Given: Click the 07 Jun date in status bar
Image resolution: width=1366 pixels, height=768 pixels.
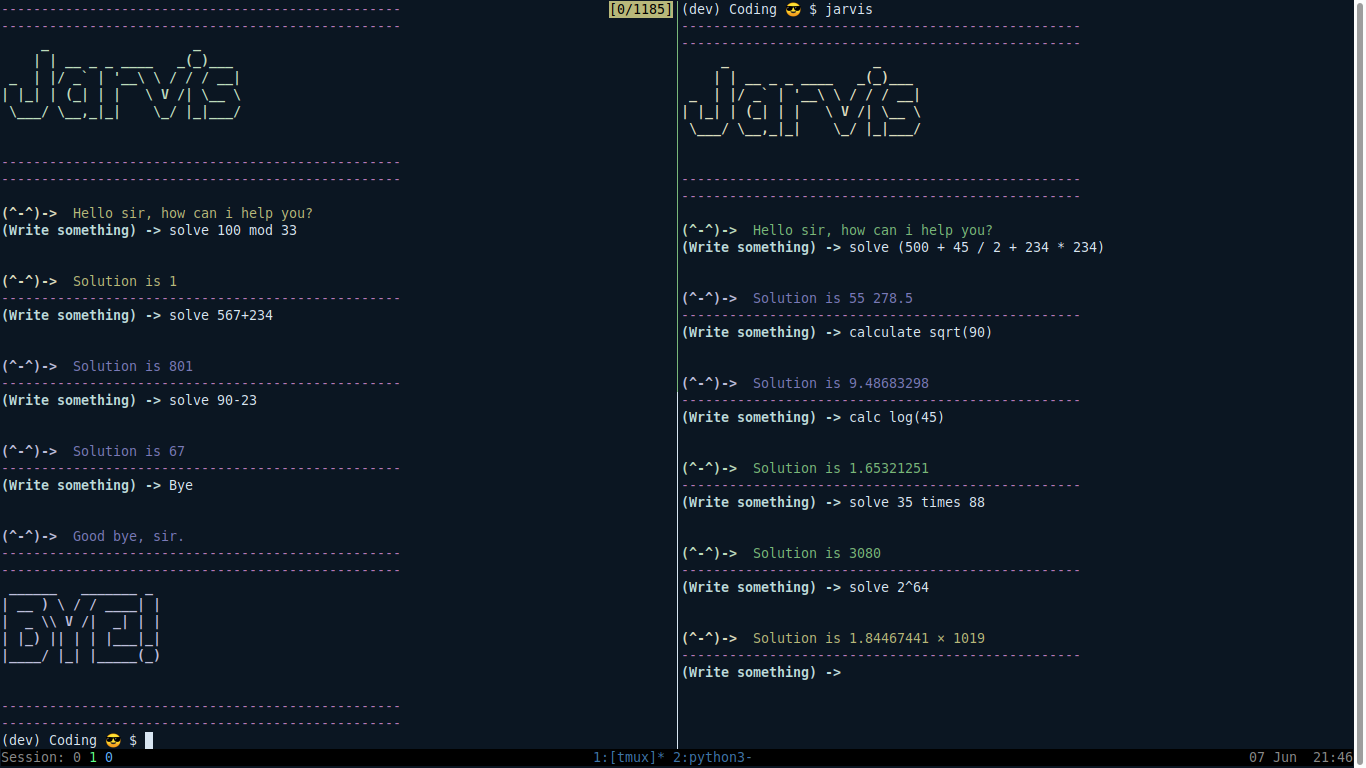Looking at the screenshot, I should click(1273, 758).
